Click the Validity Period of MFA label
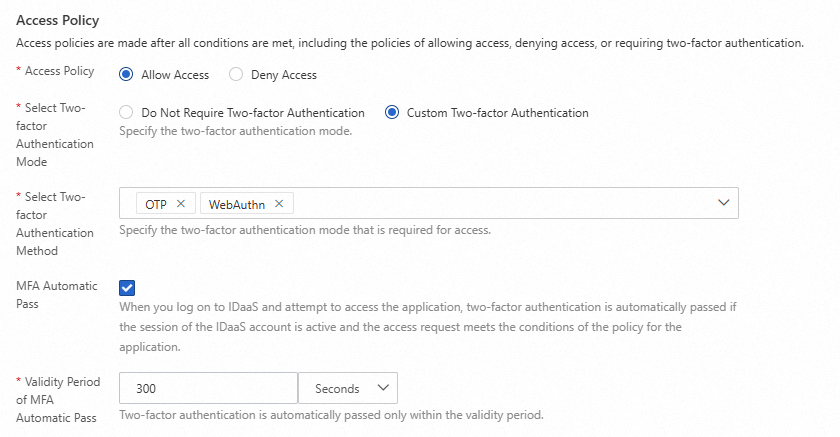840x437 pixels. coord(60,399)
